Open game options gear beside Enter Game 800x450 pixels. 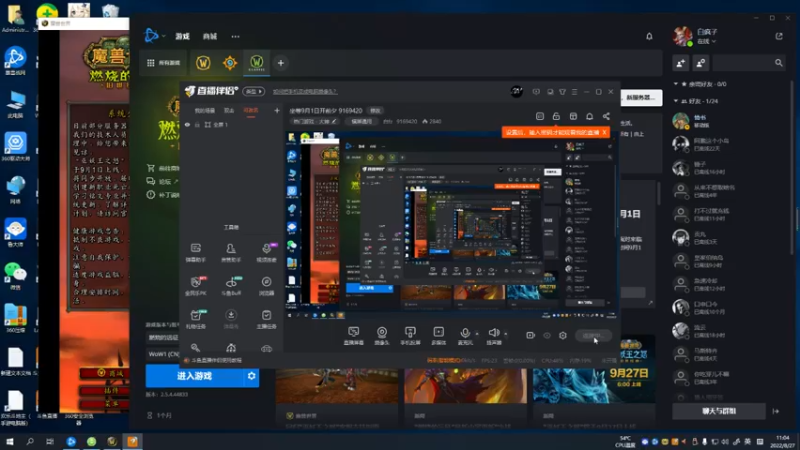coord(252,376)
